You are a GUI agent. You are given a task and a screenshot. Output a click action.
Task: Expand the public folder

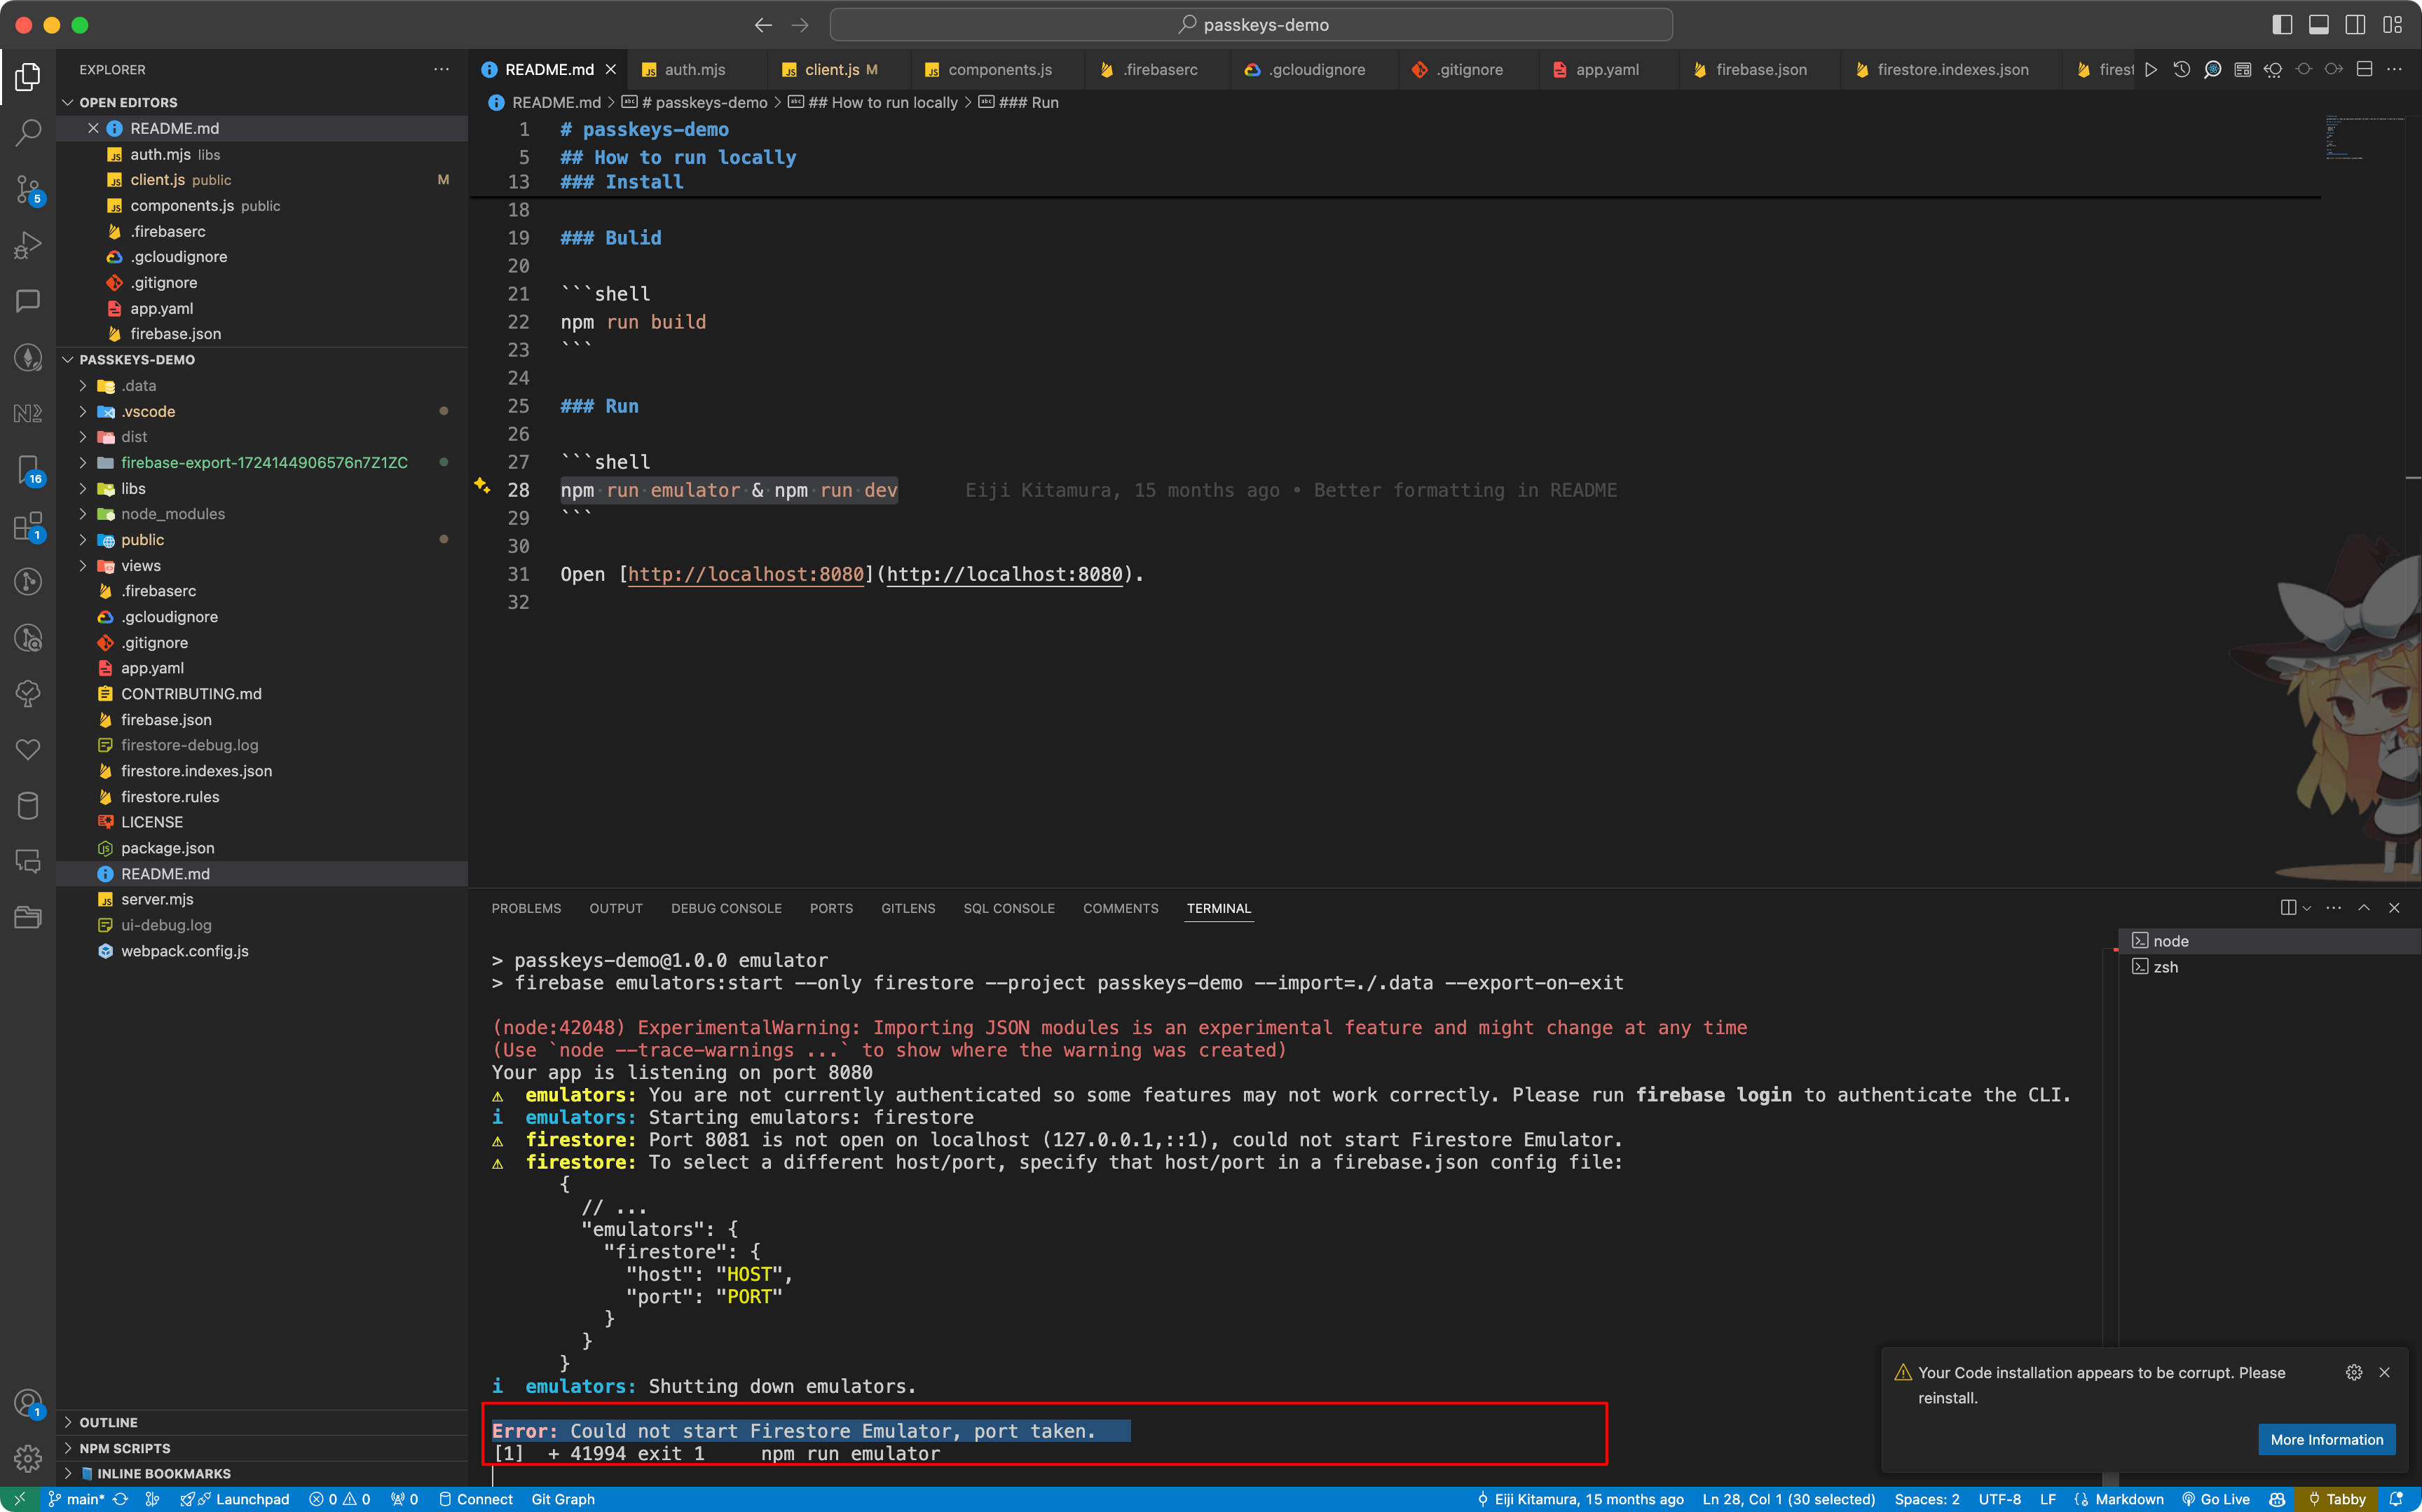pos(82,539)
